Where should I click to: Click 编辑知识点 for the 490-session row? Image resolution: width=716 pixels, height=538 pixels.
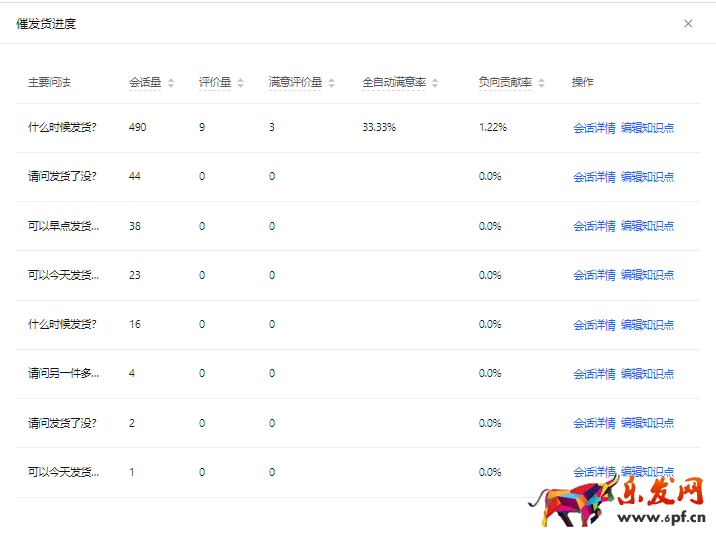[647, 128]
